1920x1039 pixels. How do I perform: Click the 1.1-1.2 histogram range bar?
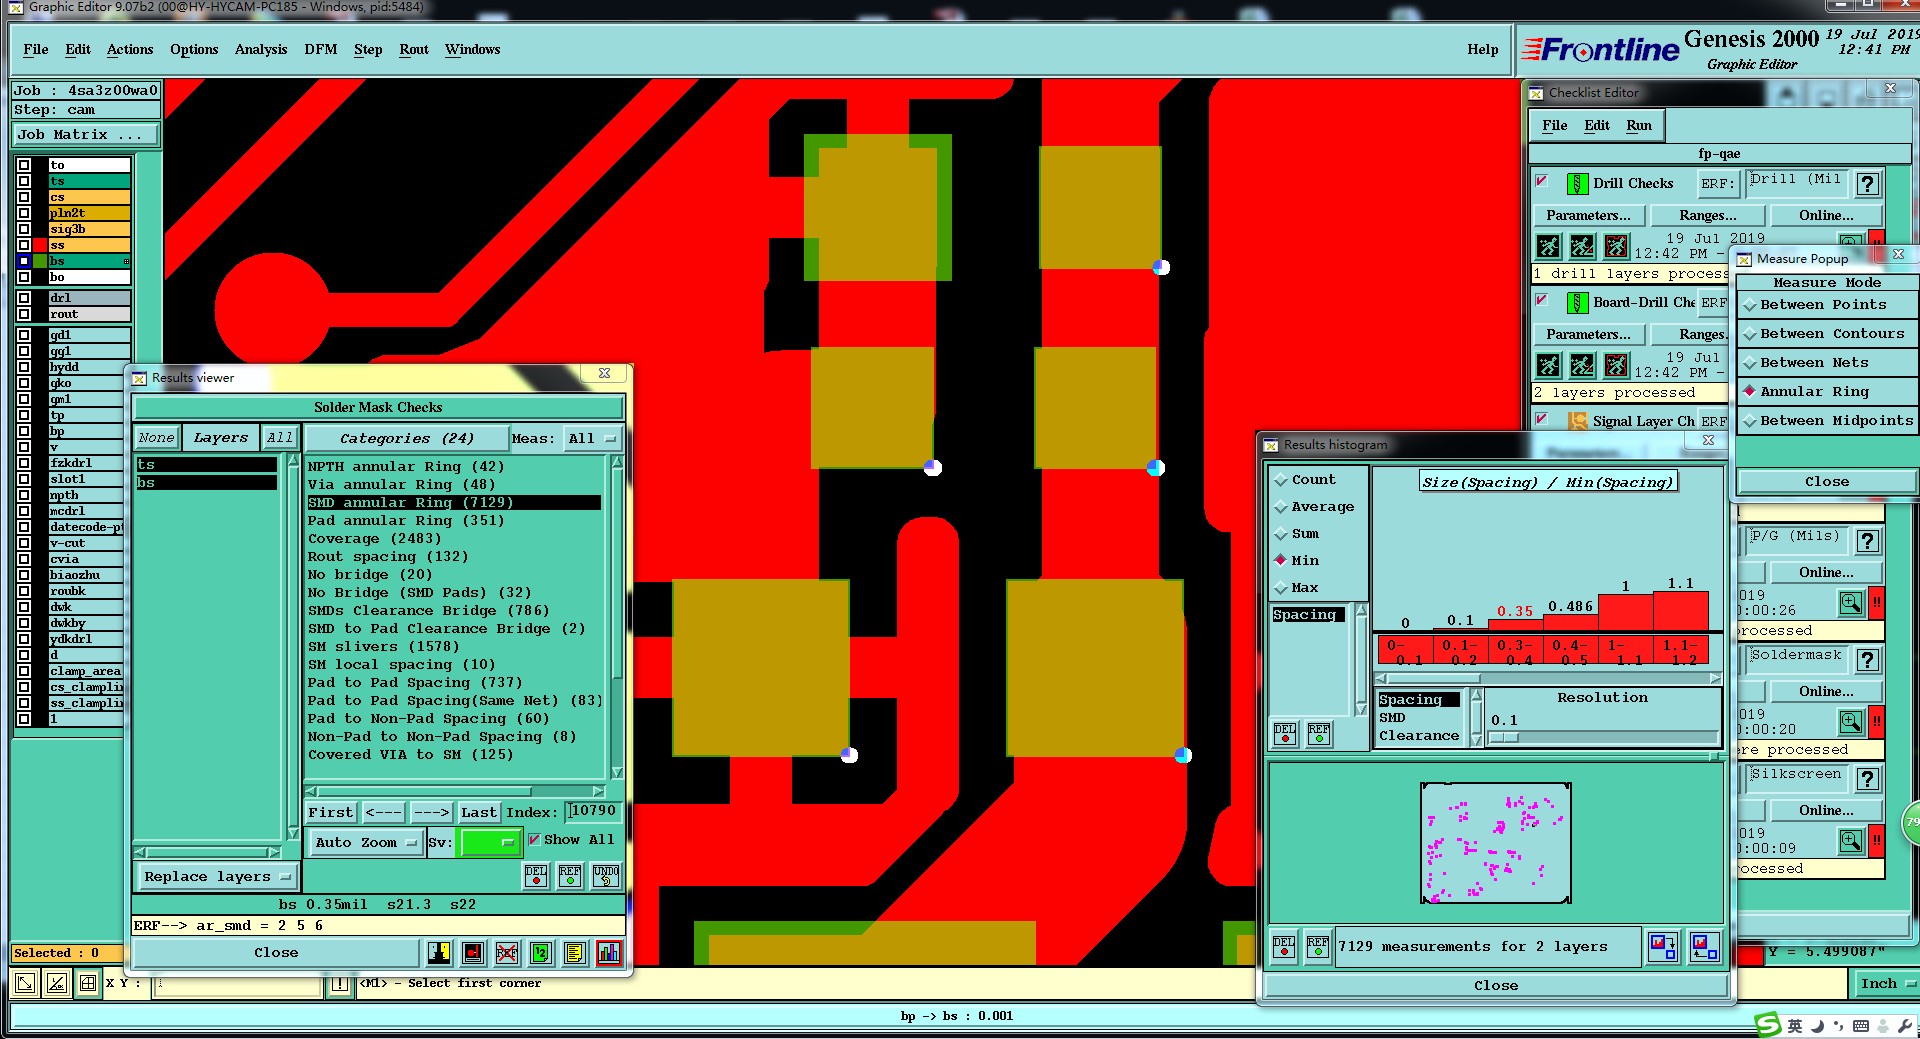tap(1680, 652)
